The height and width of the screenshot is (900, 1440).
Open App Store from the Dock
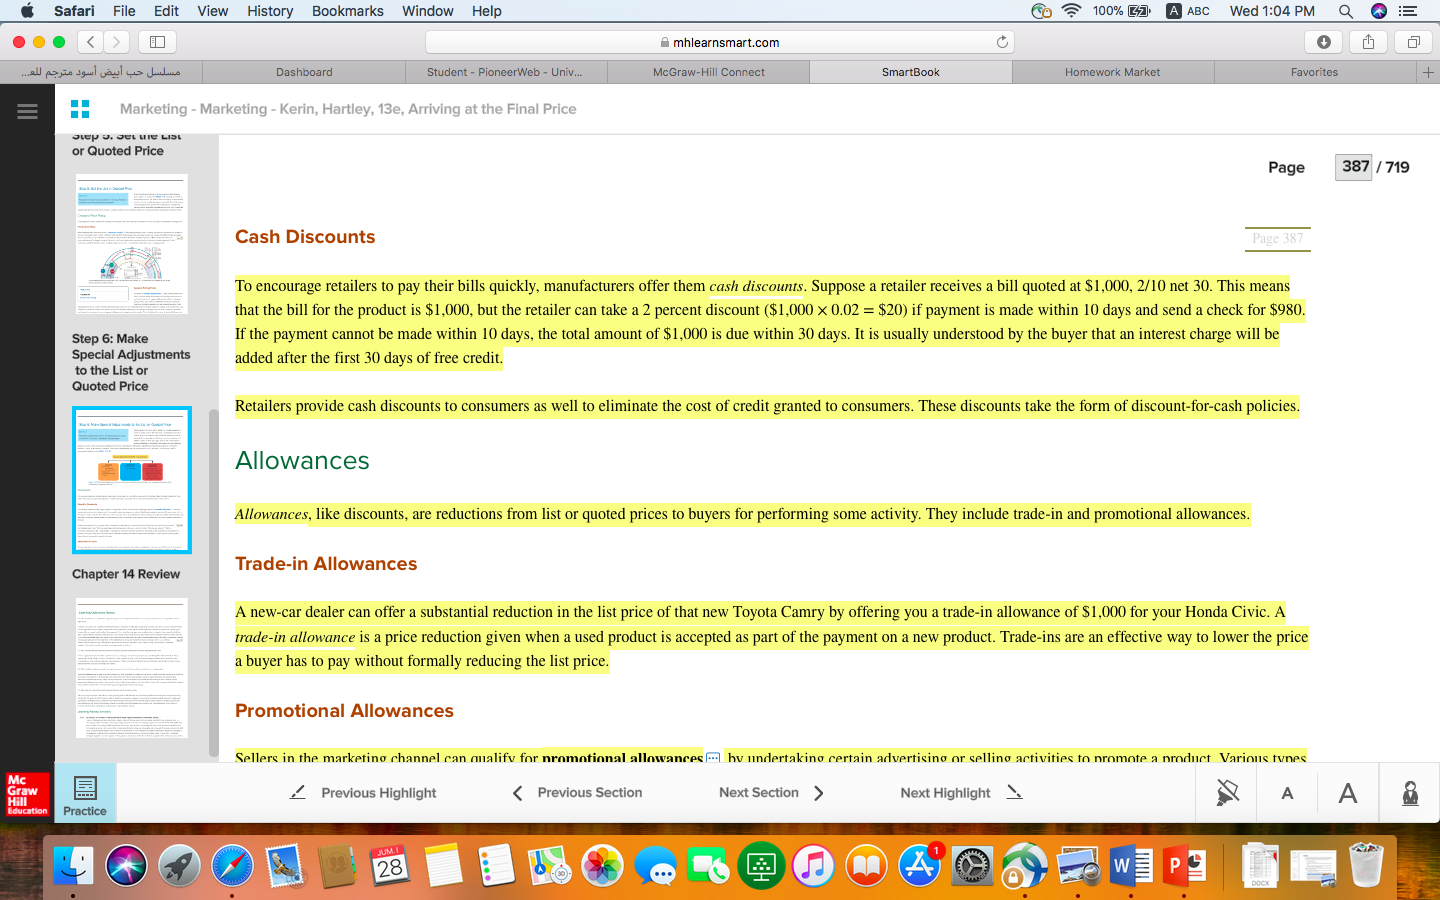pos(919,866)
